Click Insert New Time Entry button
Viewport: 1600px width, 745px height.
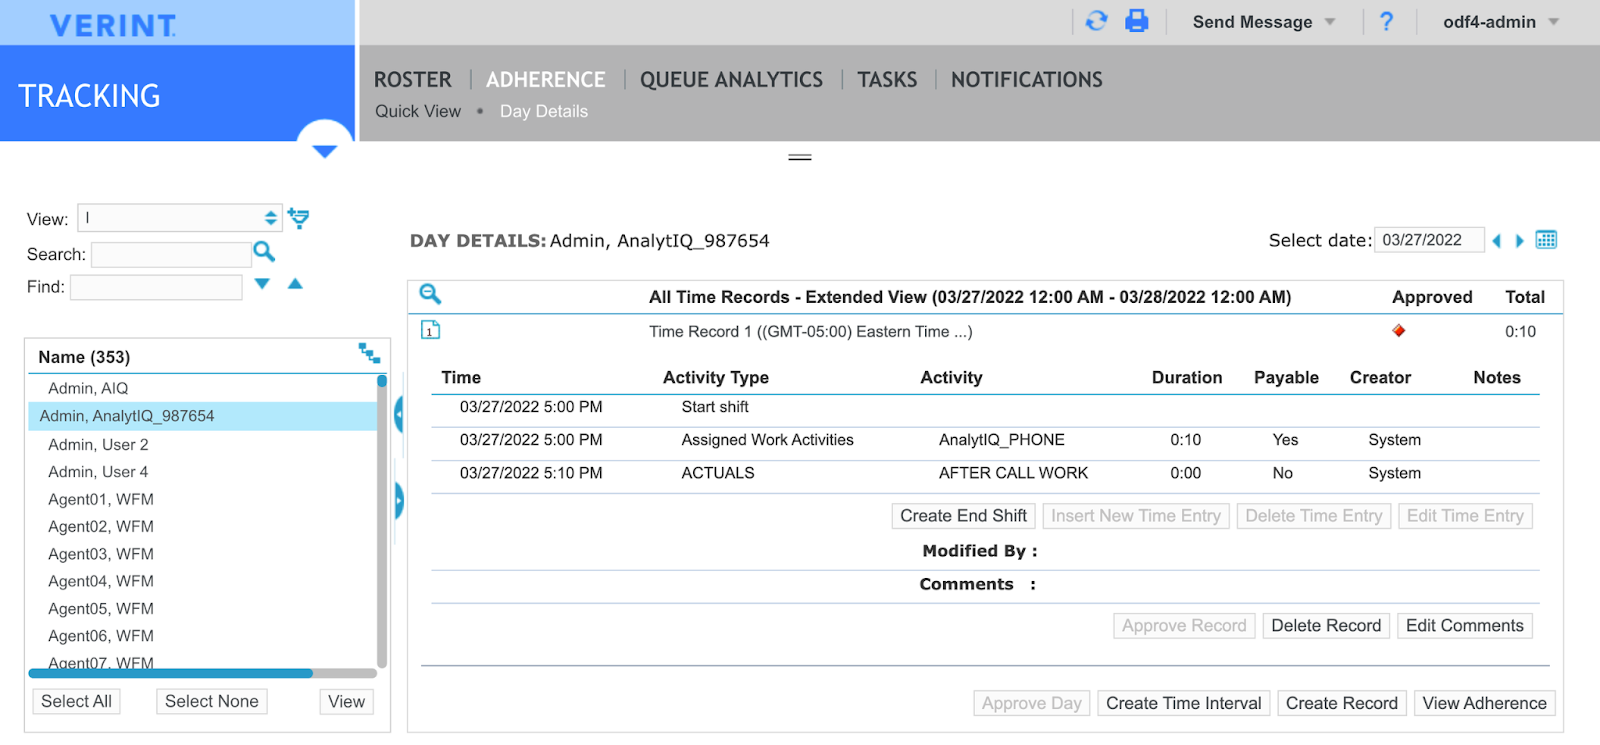click(1136, 516)
